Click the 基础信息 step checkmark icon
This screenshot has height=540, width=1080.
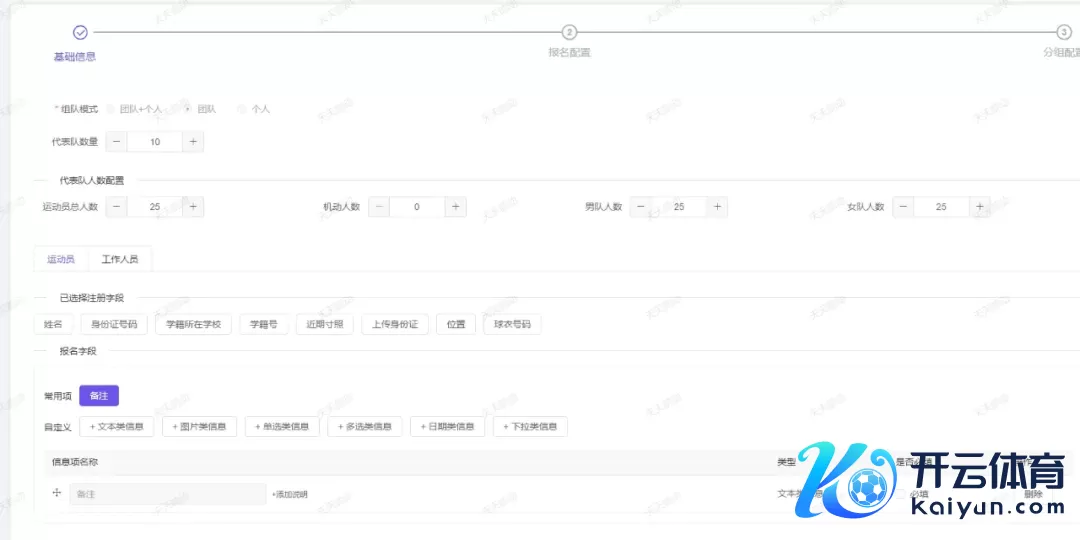[x=80, y=33]
